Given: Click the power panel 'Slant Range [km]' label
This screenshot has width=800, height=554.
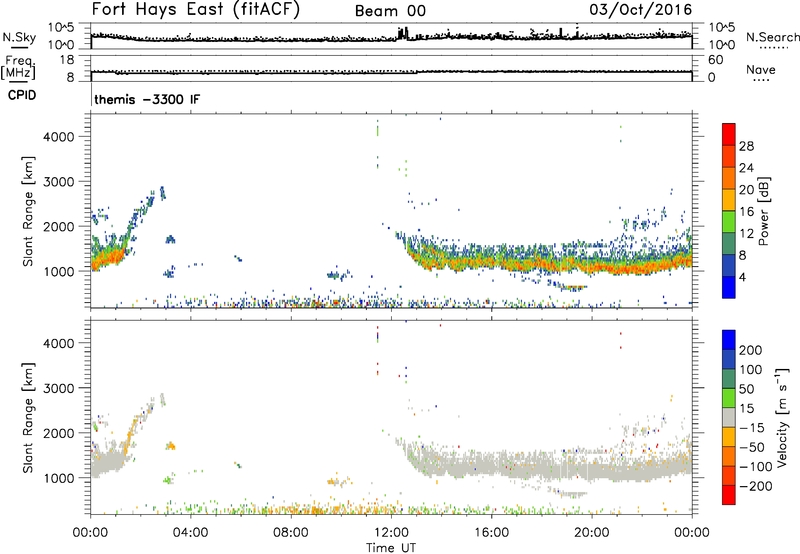Looking at the screenshot, I should [x=28, y=211].
